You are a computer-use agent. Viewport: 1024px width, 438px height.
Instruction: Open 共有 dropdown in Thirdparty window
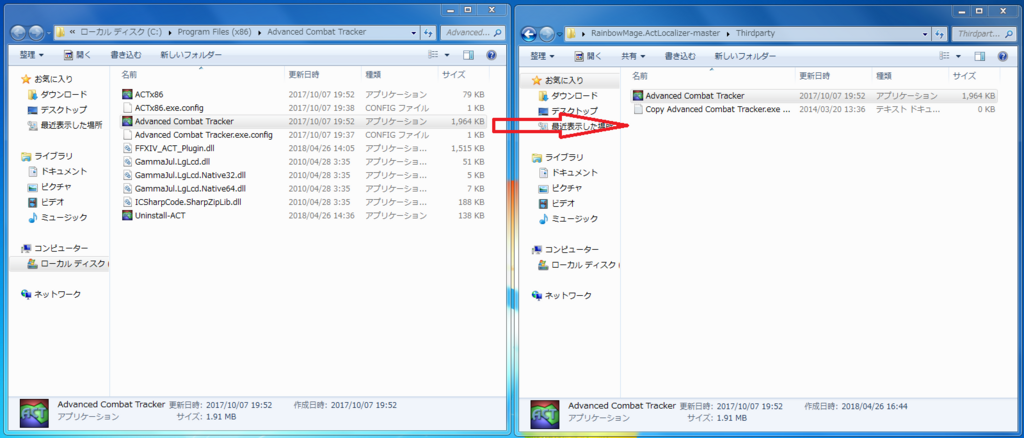coord(633,56)
